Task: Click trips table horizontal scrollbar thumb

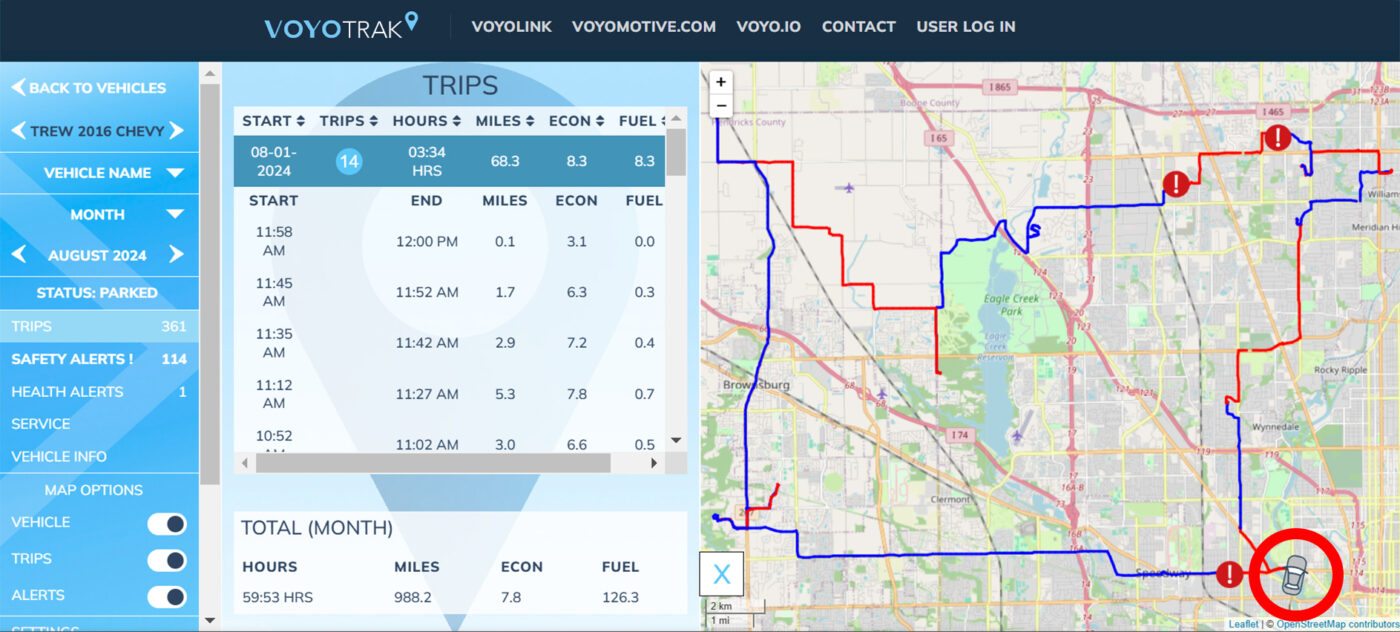Action: click(x=433, y=464)
